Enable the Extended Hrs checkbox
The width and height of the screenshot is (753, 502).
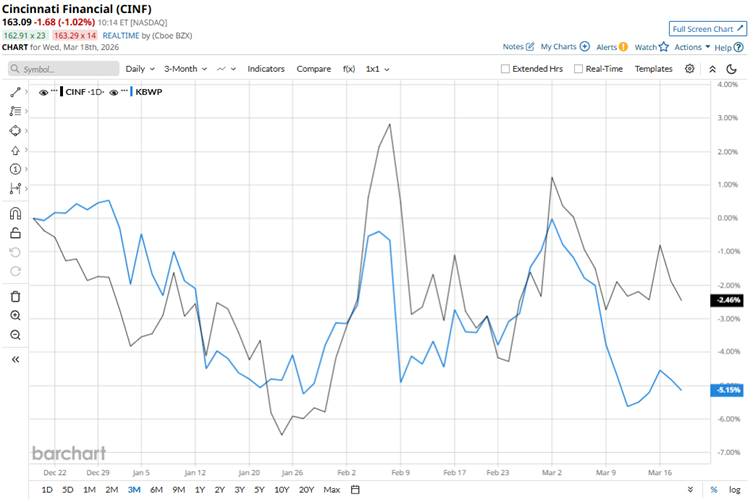(x=505, y=69)
